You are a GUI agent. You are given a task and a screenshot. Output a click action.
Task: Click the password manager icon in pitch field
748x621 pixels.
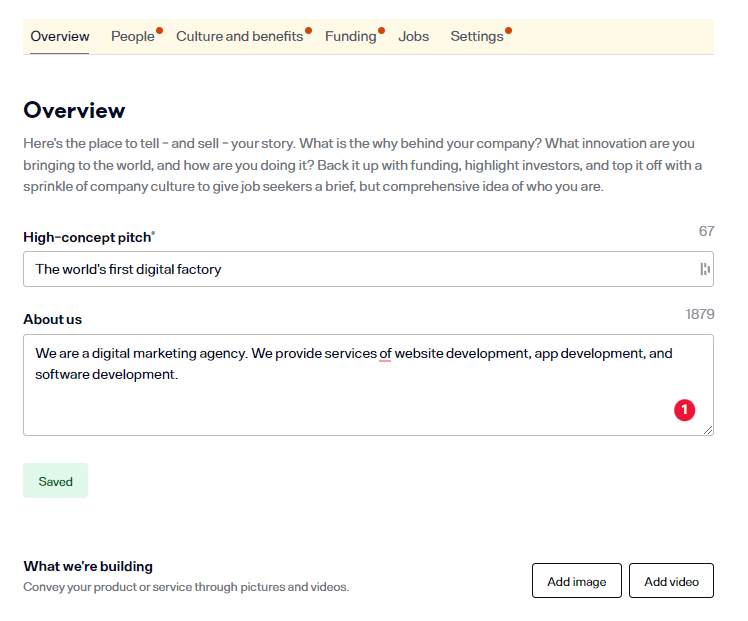click(704, 269)
